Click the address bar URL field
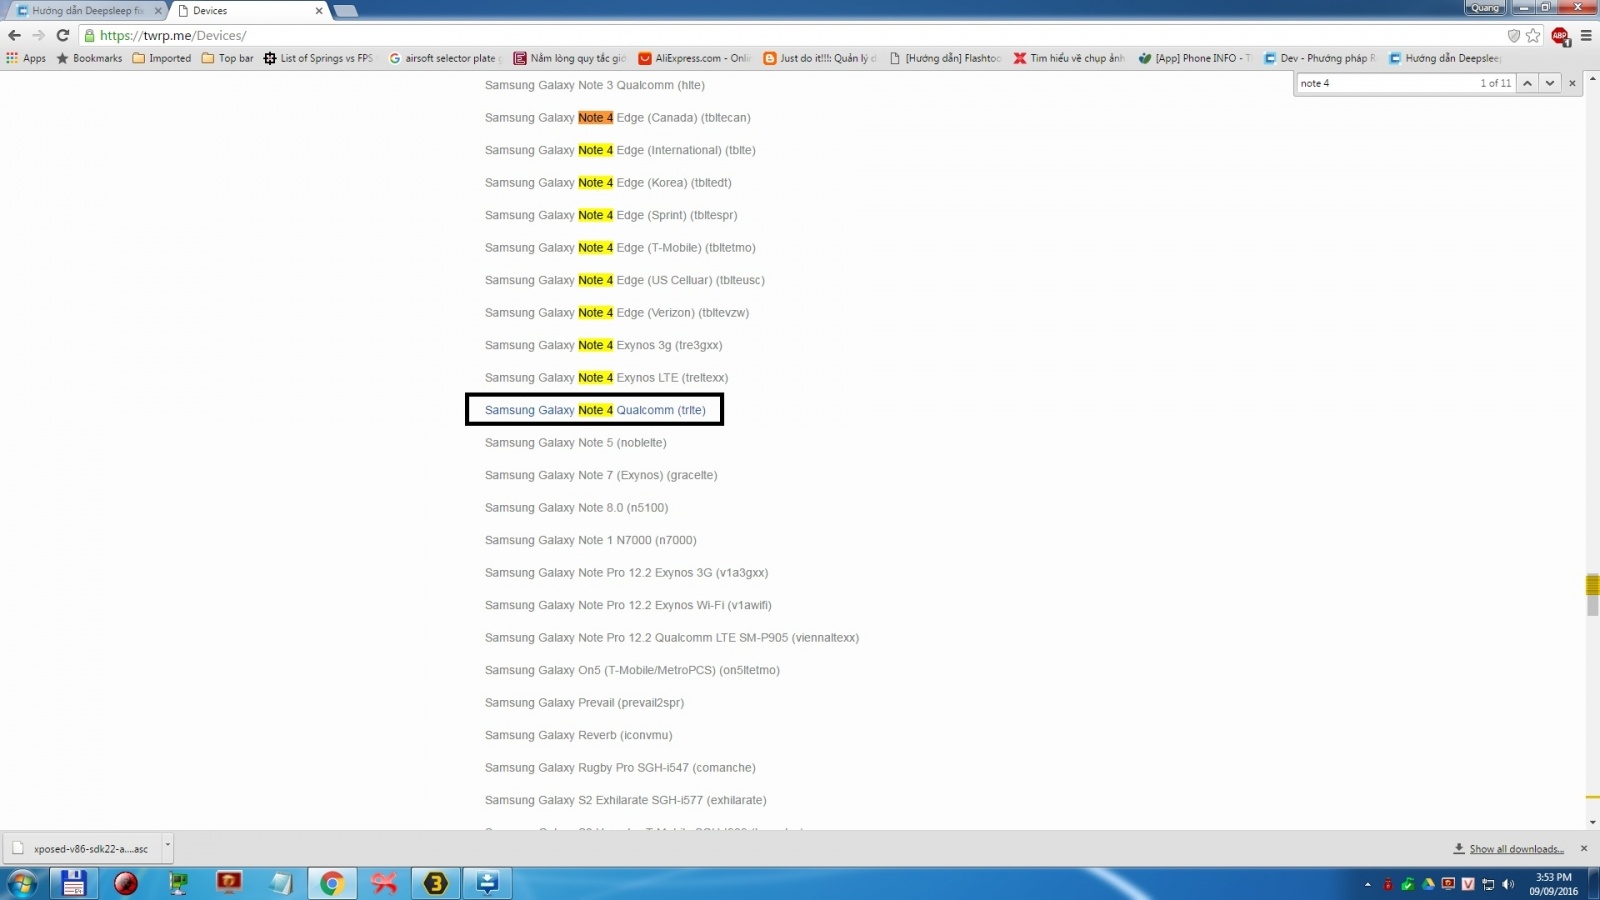Screen dimensions: 1600x900 (x=790, y=35)
